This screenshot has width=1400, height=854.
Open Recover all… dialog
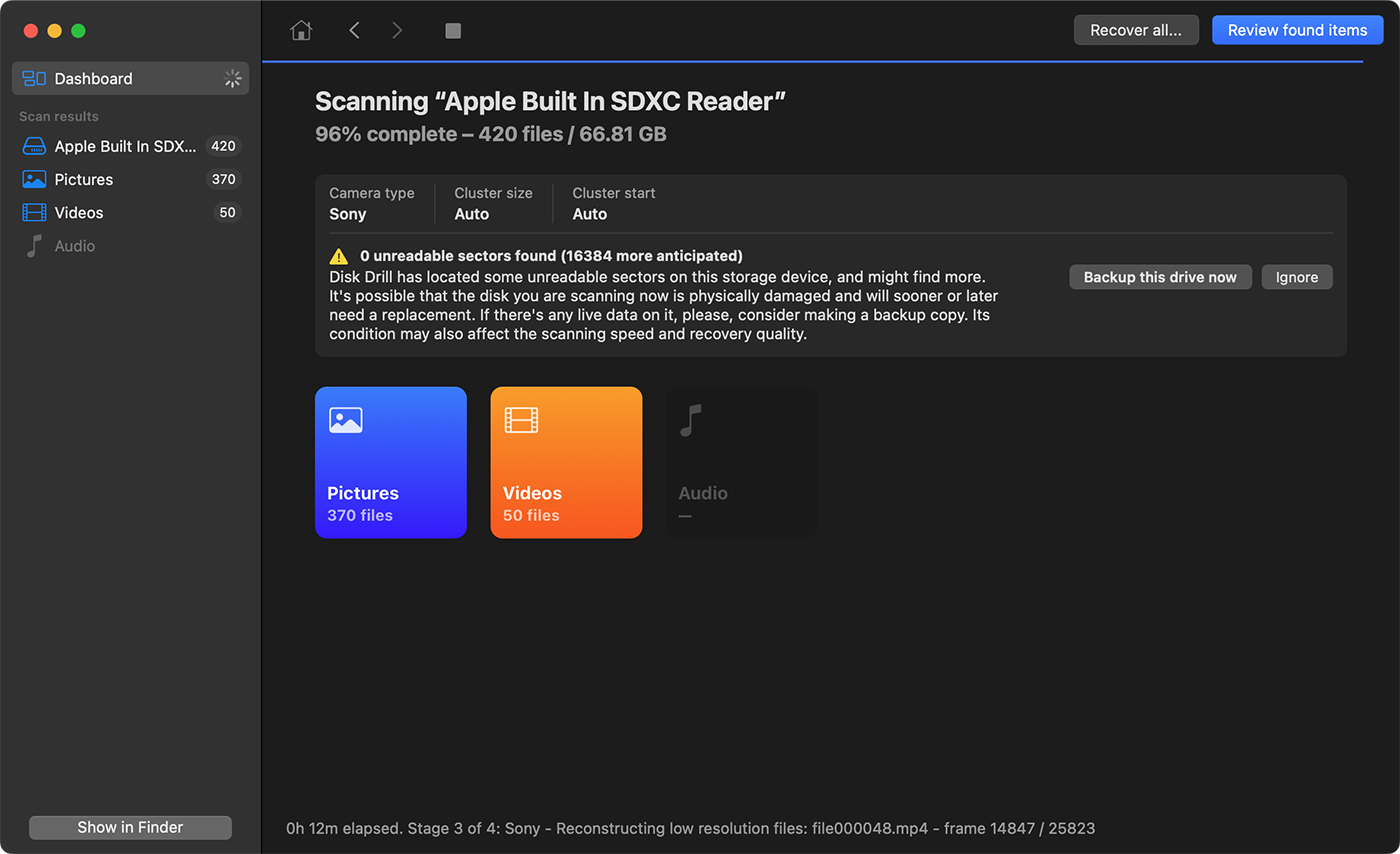(x=1136, y=30)
